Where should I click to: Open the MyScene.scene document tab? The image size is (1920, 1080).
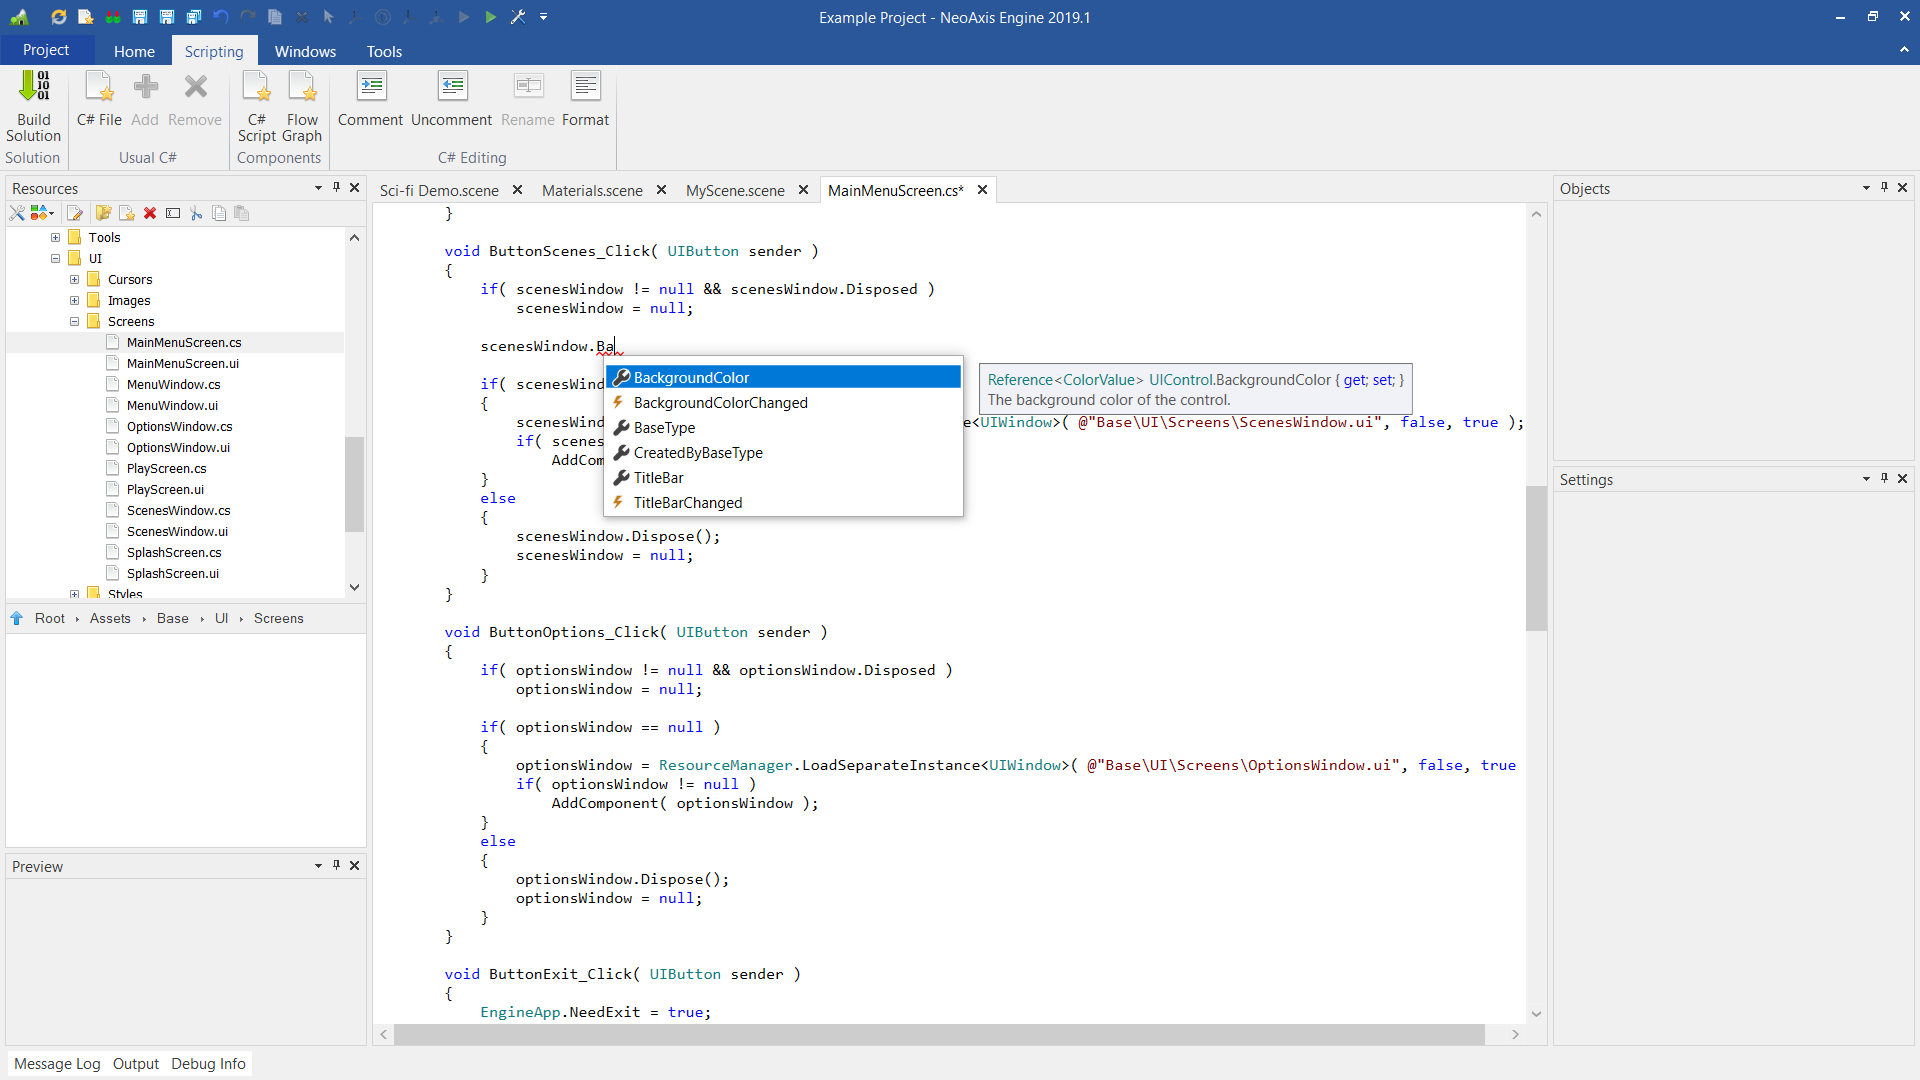pyautogui.click(x=735, y=190)
